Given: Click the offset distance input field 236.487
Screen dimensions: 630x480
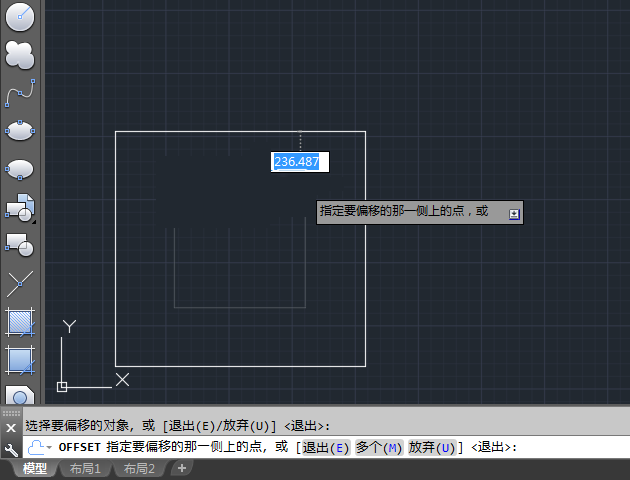Looking at the screenshot, I should pyautogui.click(x=300, y=162).
